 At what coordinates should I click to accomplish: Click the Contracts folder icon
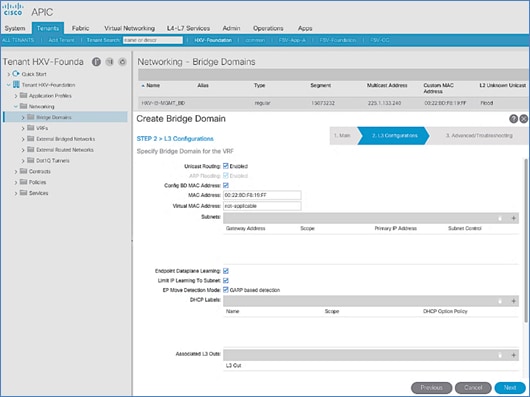pyautogui.click(x=23, y=171)
